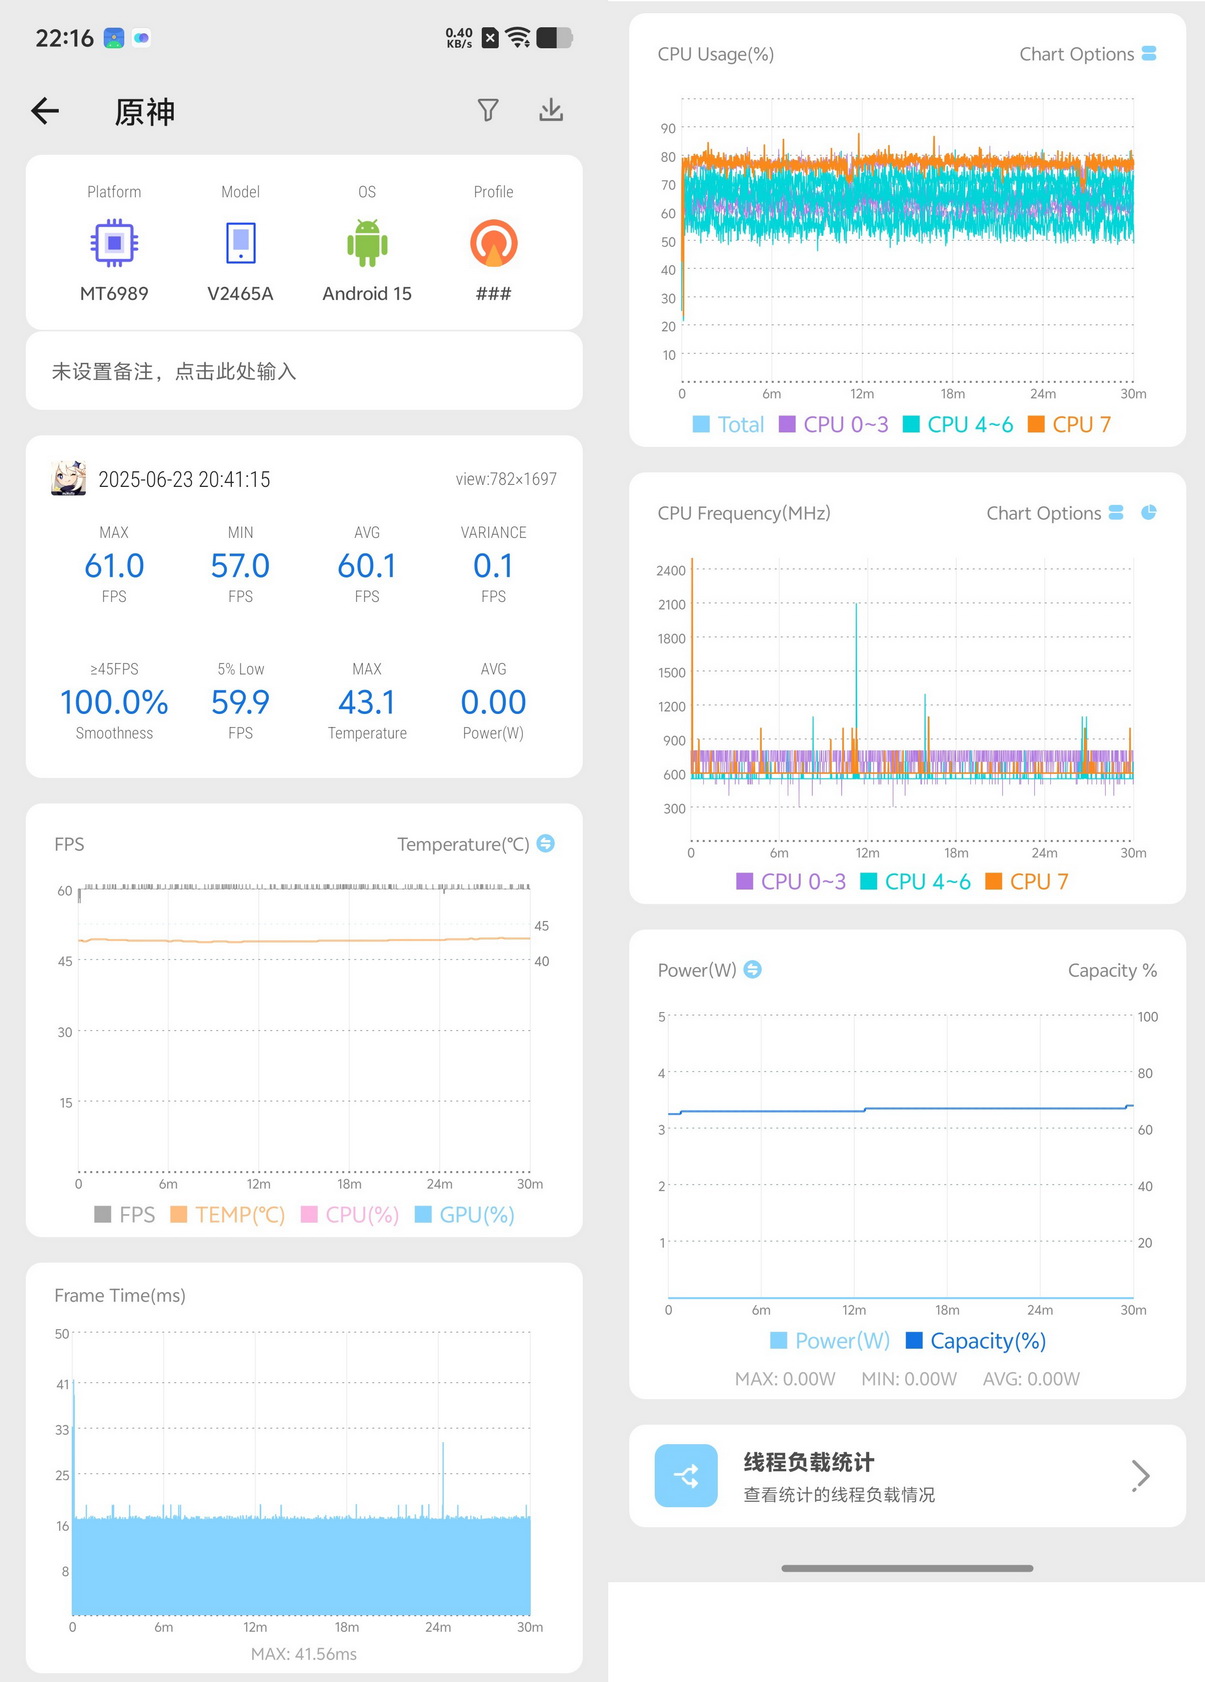1205x1682 pixels.
Task: Toggle CPU 4~6 legend in CPU Usage chart
Action: (958, 424)
